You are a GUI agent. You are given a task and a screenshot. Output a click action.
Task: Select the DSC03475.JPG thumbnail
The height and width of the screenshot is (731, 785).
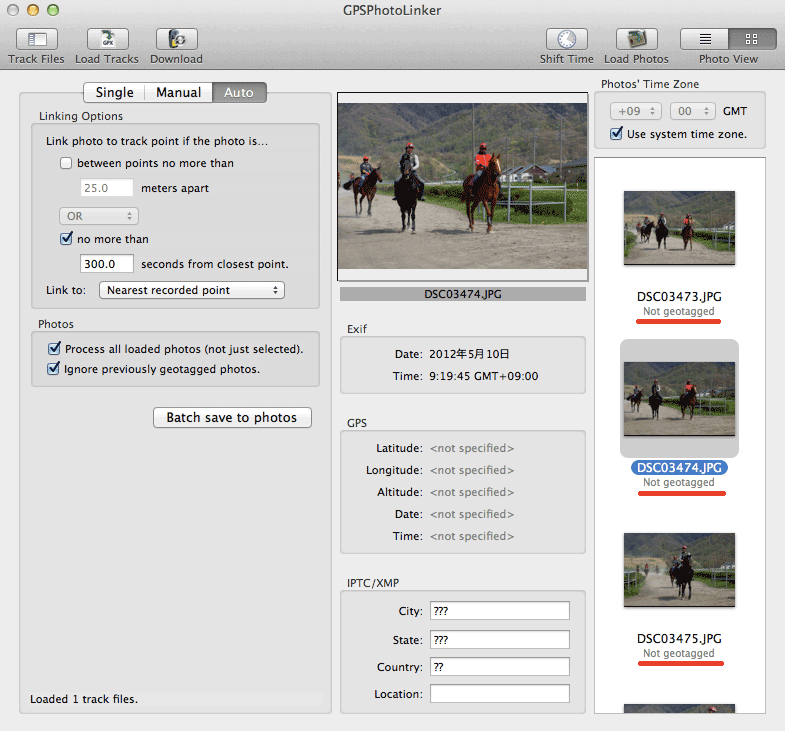(x=679, y=570)
